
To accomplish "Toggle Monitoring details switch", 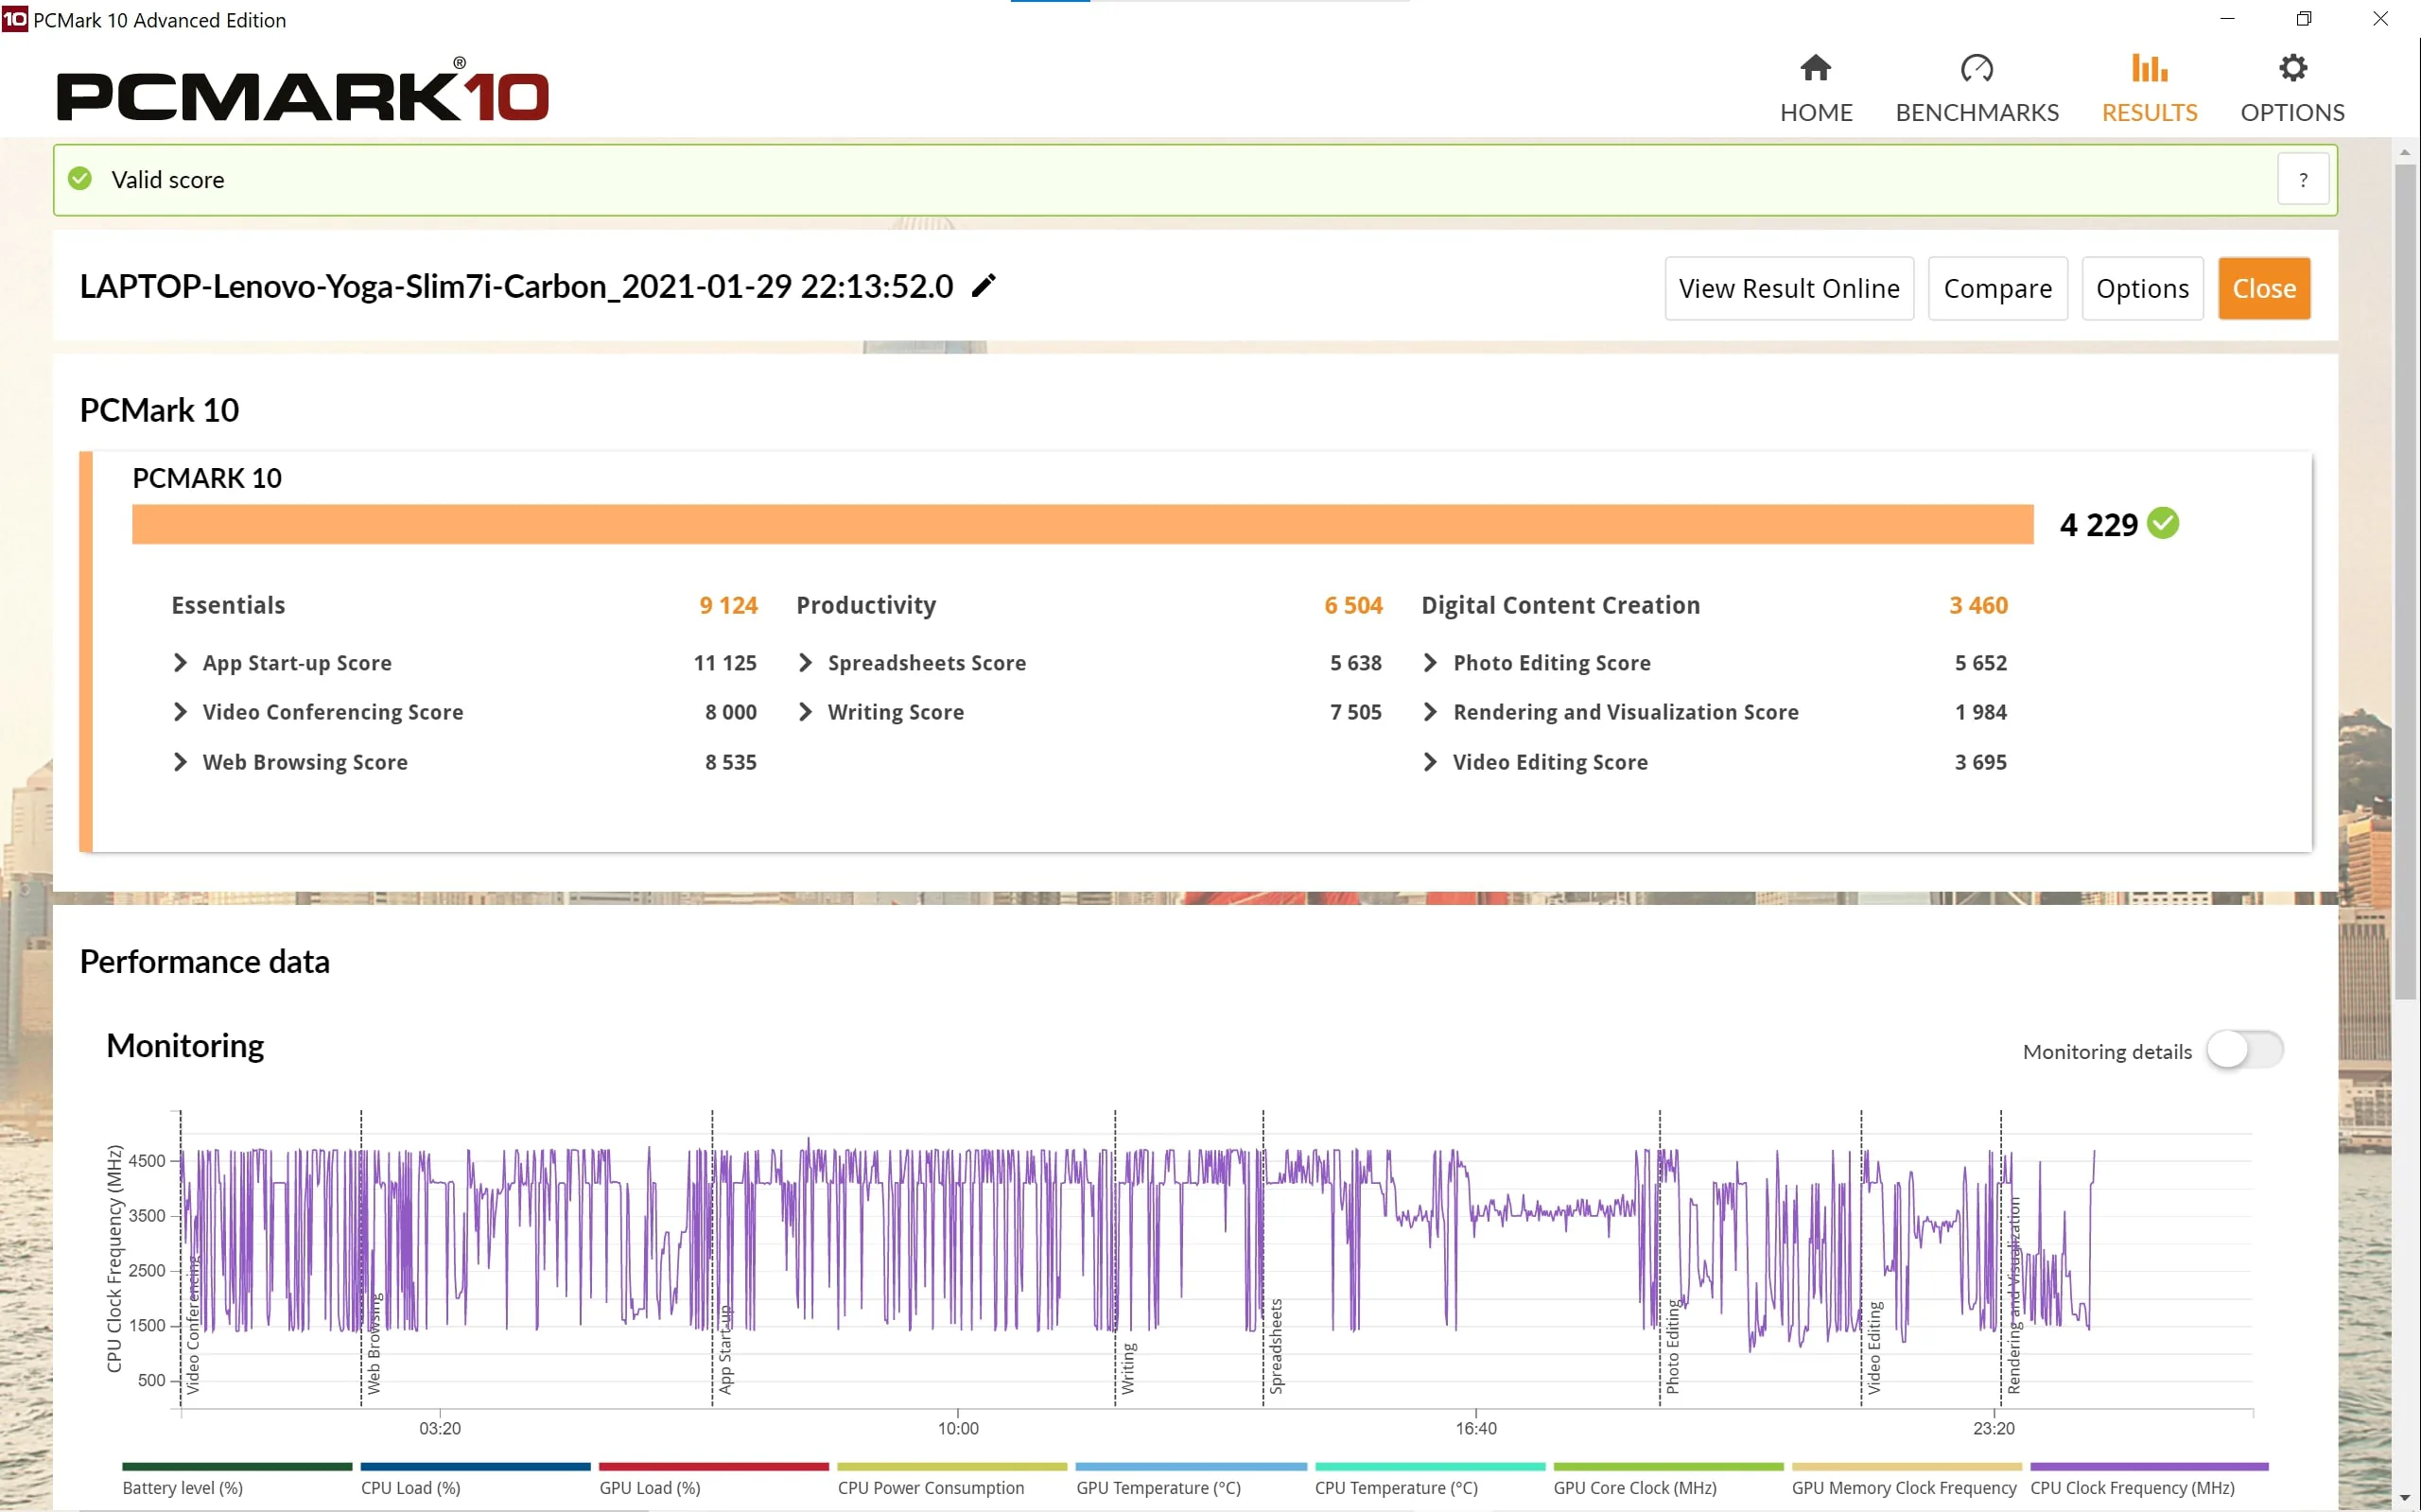I will (2245, 1050).
